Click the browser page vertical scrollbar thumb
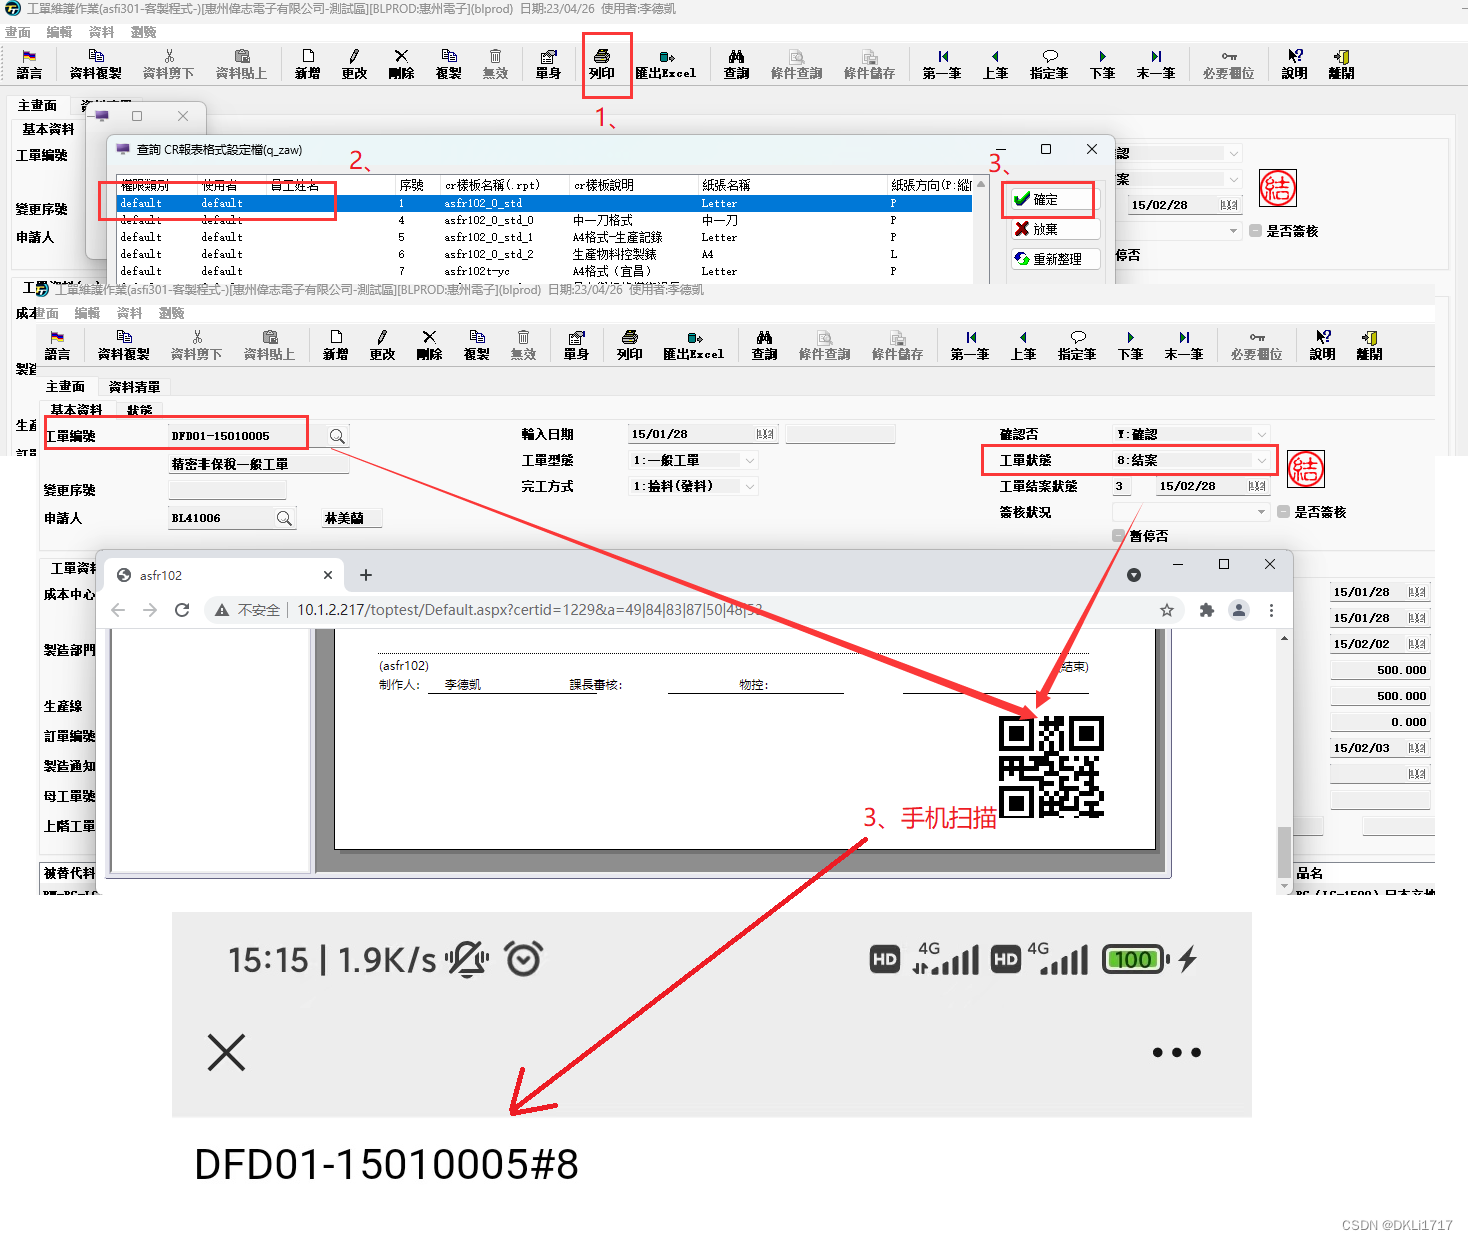This screenshot has height=1240, width=1468. click(1285, 851)
